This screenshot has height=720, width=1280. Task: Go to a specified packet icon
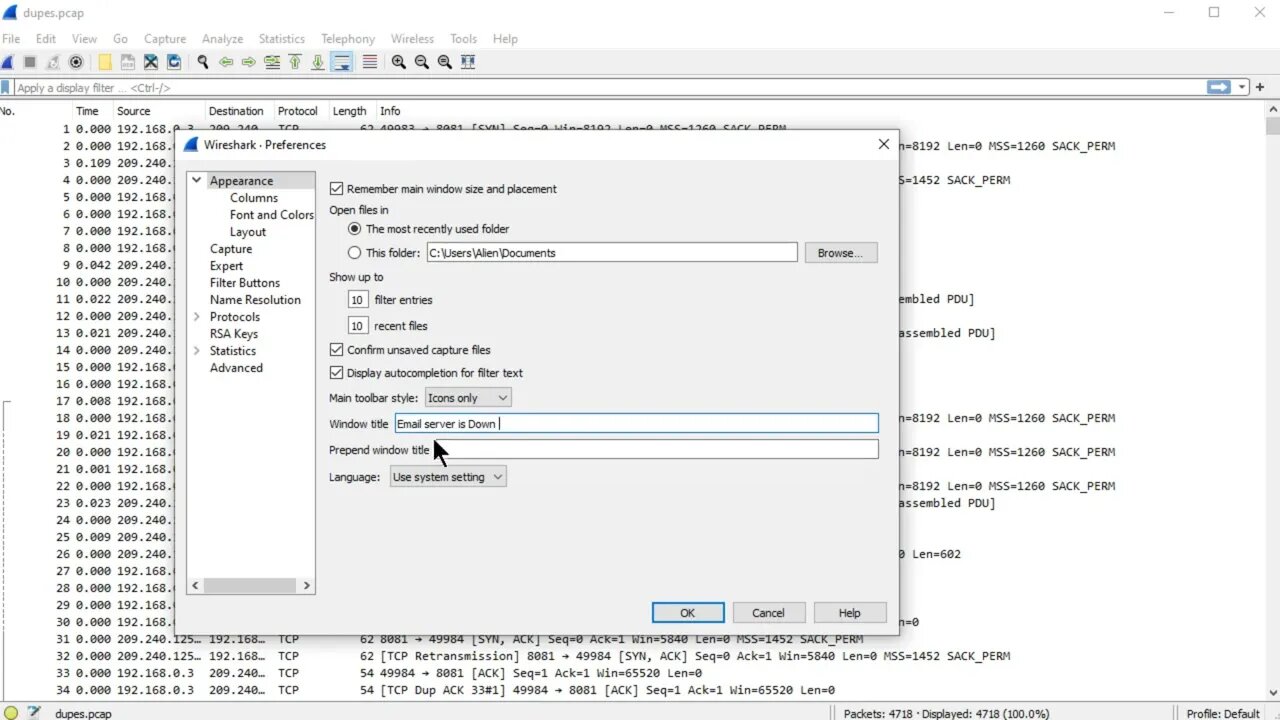(272, 62)
